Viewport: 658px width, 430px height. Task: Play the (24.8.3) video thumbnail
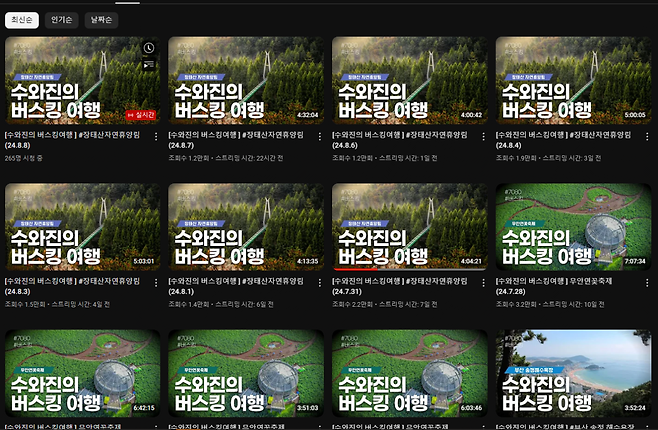coord(82,227)
